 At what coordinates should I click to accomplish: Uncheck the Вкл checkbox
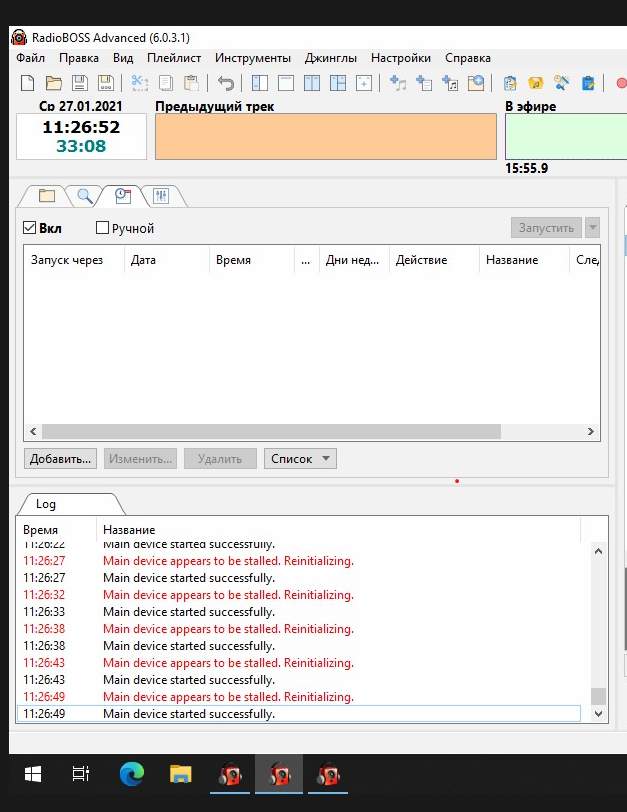pyautogui.click(x=30, y=228)
